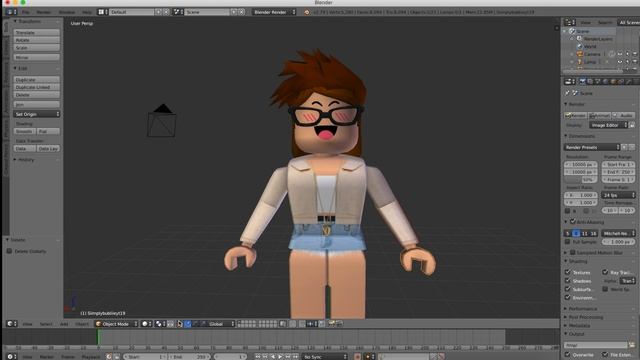Select the World properties tab icon
The height and width of the screenshot is (360, 640).
[606, 82]
